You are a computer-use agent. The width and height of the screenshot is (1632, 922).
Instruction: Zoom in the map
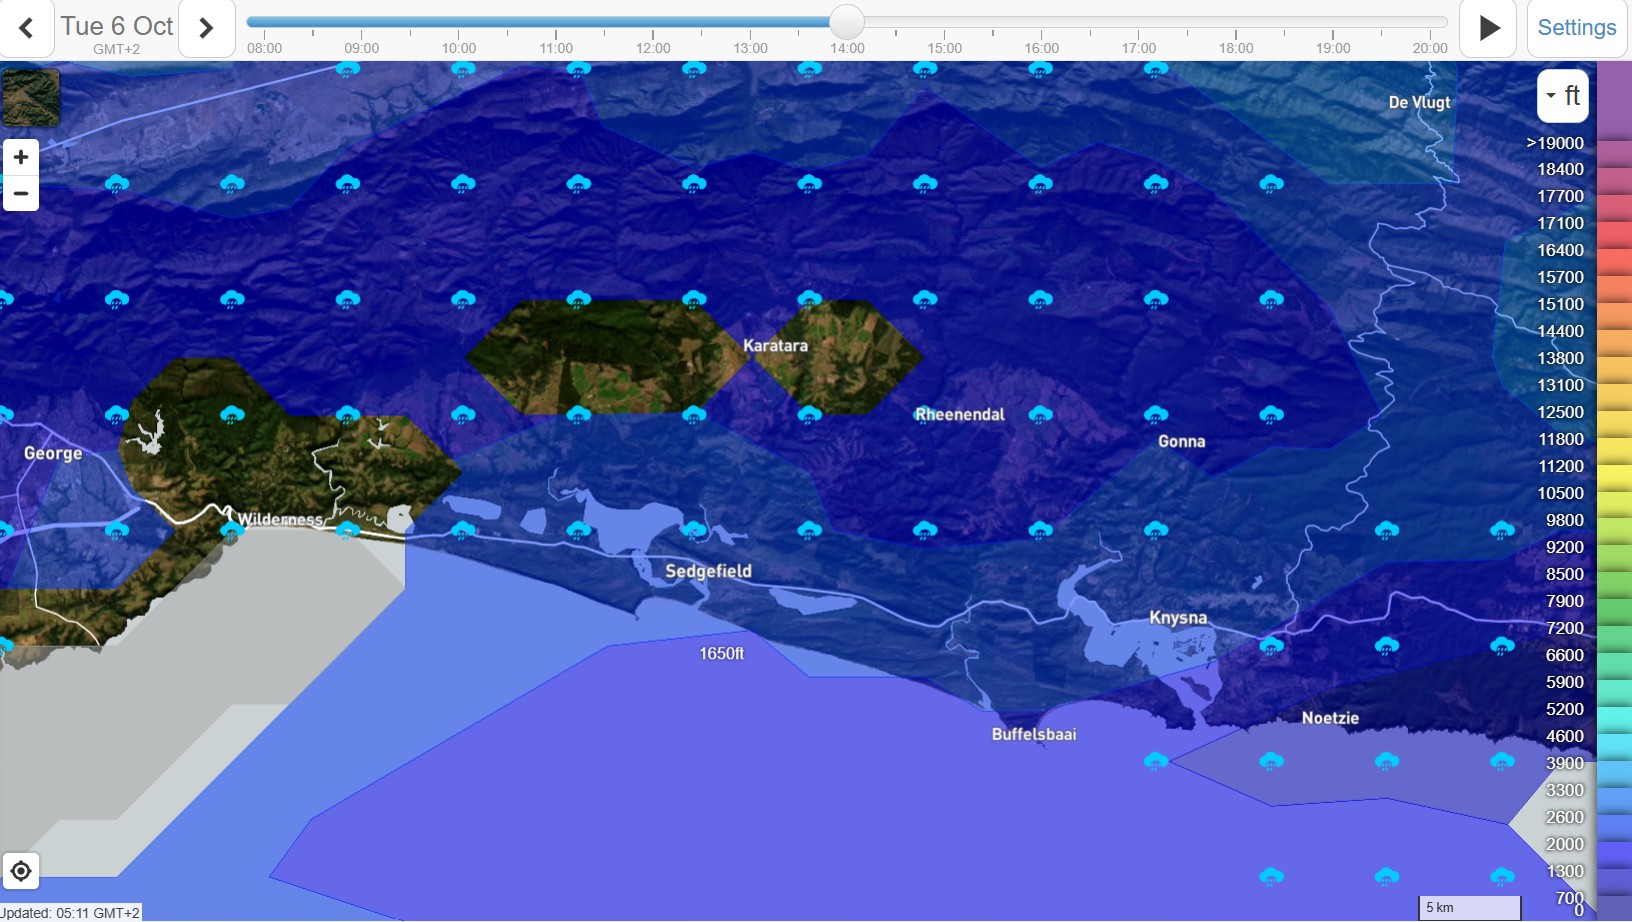(x=21, y=157)
